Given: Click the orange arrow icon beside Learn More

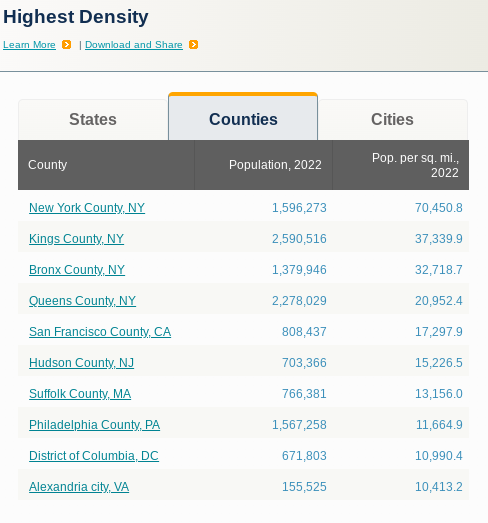Looking at the screenshot, I should (x=66, y=45).
